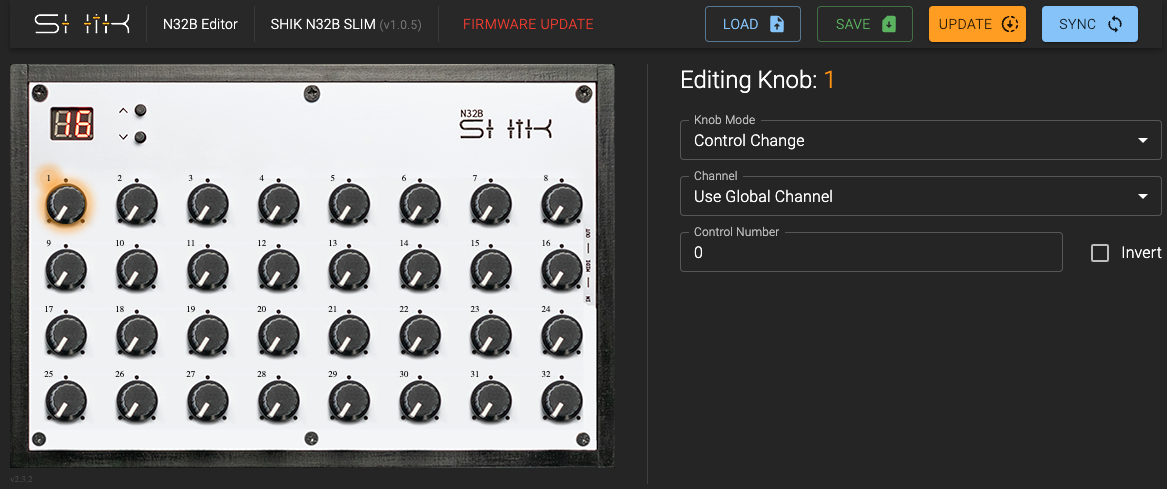Select knob 26 on the device
The image size is (1167, 489).
point(137,400)
